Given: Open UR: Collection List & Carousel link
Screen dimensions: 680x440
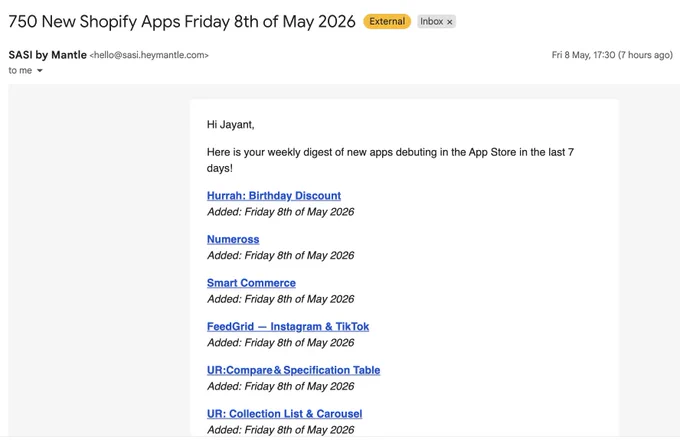Looking at the screenshot, I should click(284, 414).
